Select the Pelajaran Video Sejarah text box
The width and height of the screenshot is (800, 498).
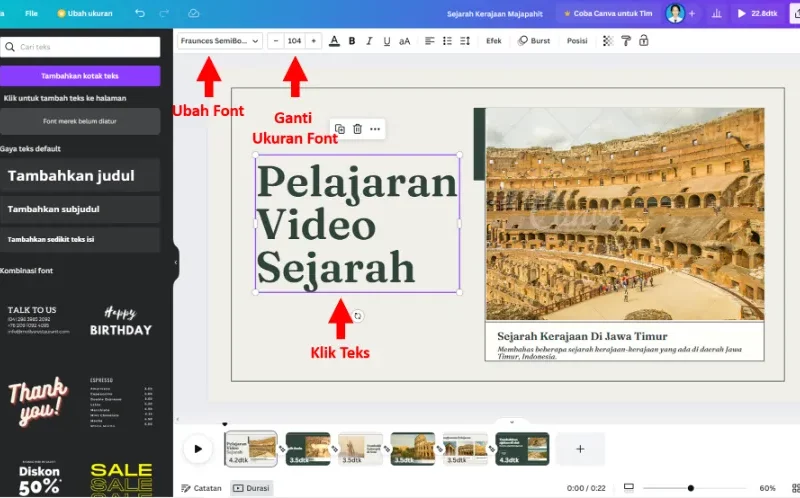coord(357,224)
